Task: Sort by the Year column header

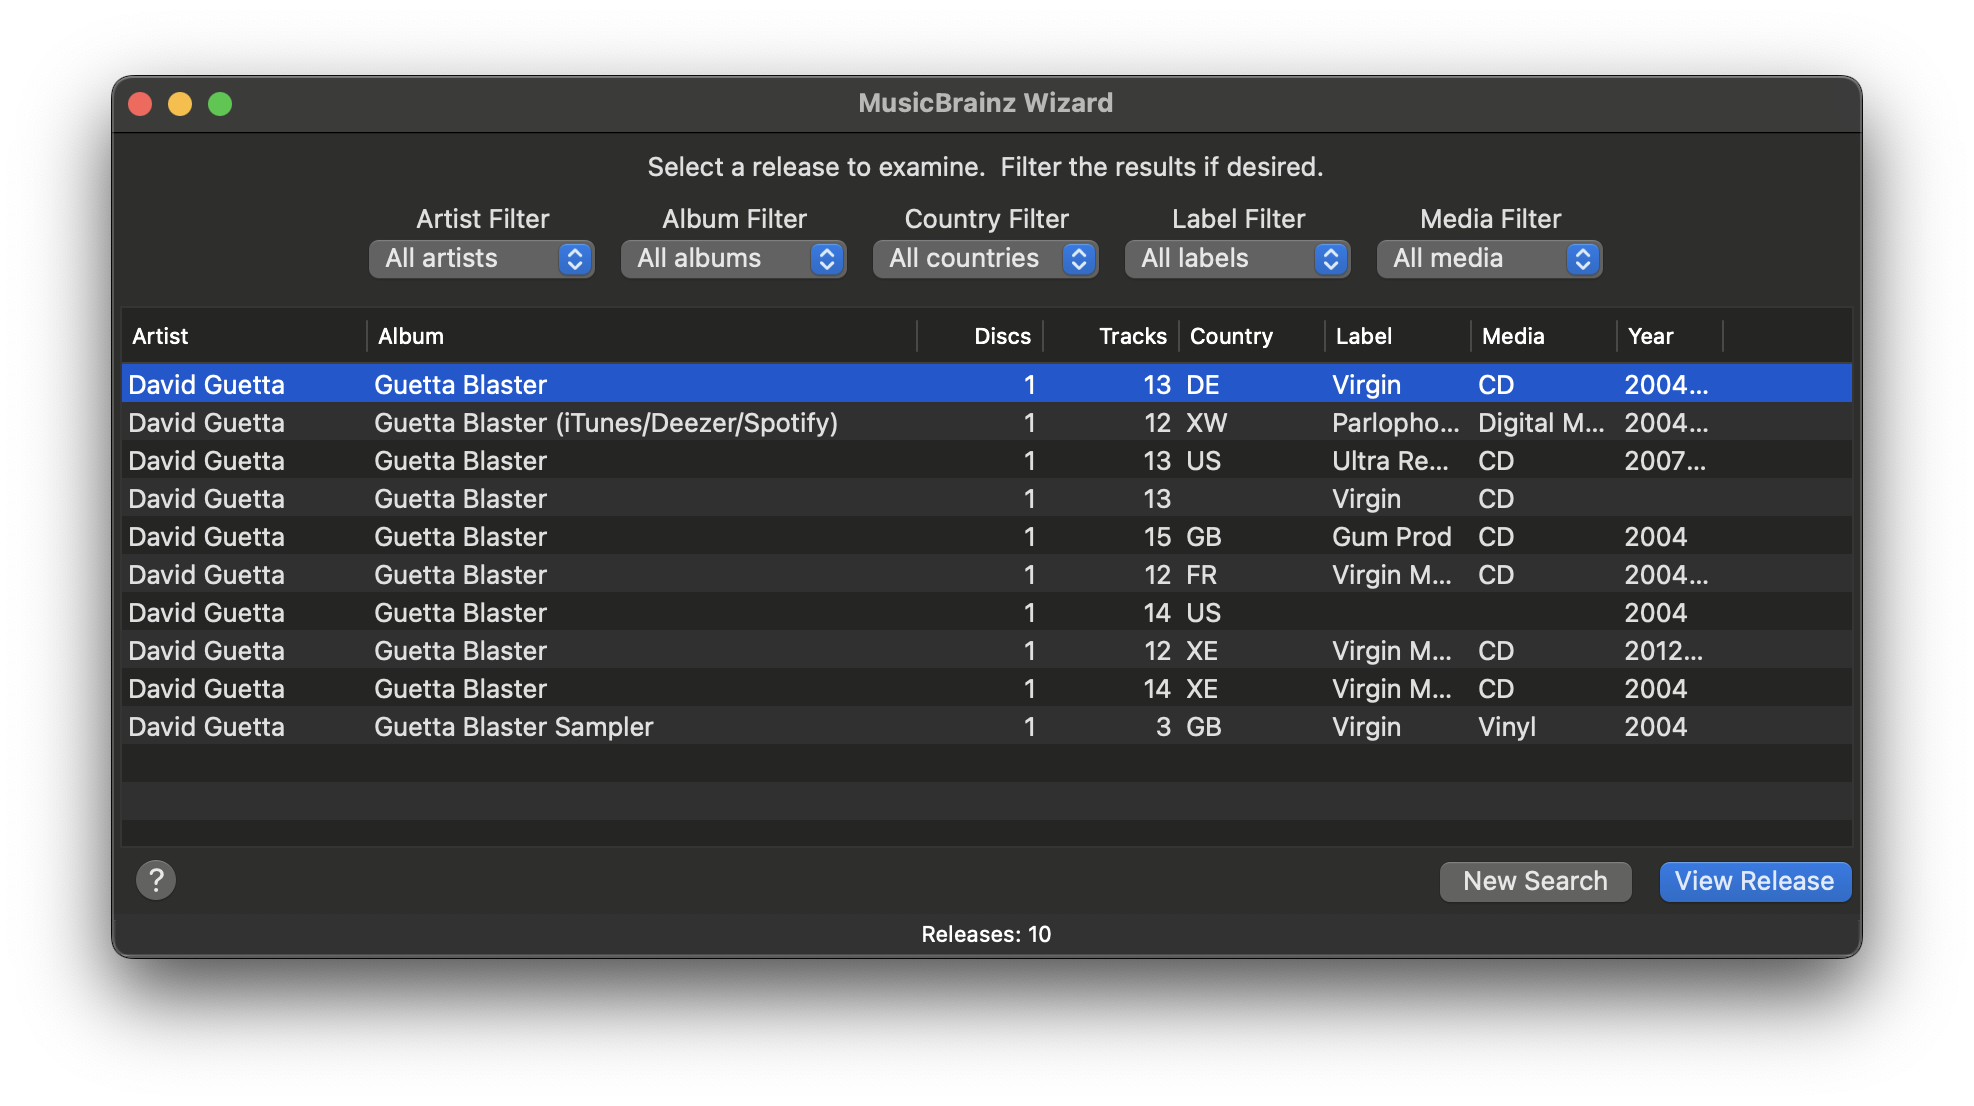Action: click(x=1670, y=336)
